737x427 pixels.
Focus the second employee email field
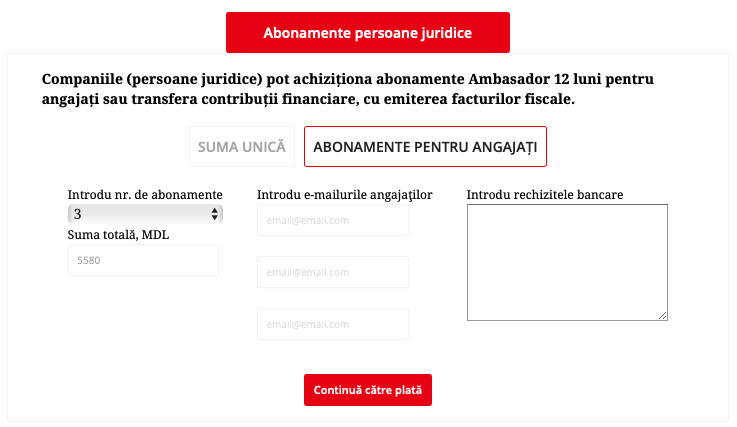(333, 272)
